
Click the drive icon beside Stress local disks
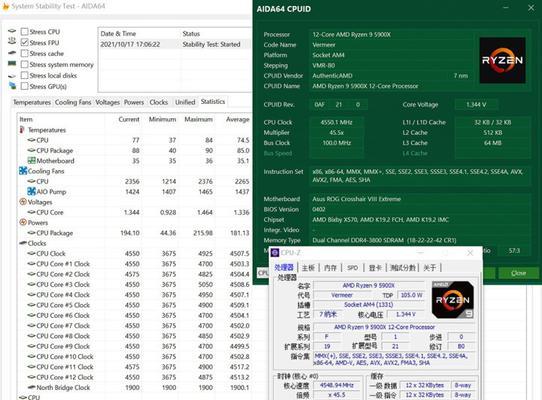click(12, 75)
